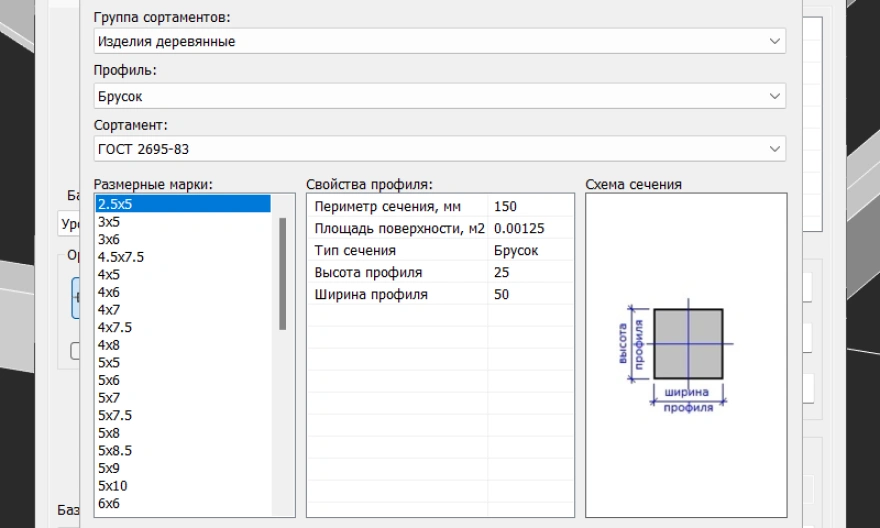Select the 4.5x7.5 size mark
The image size is (880, 528).
(121, 257)
